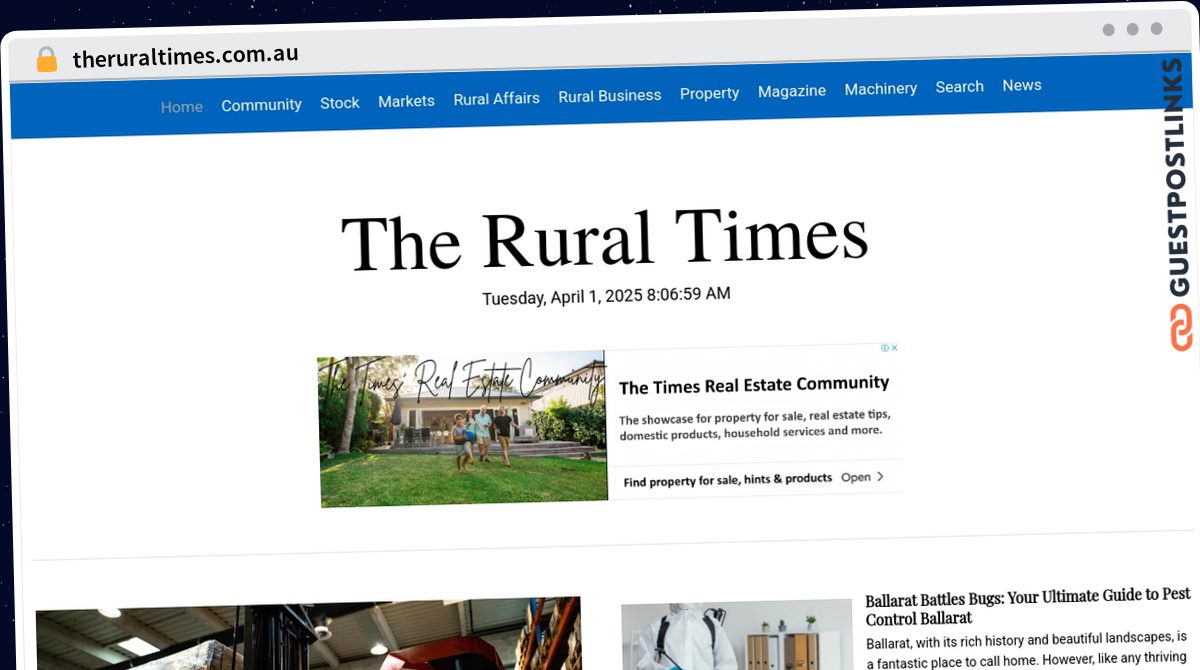
Task: Click Search in the navigation bar
Action: 960,87
